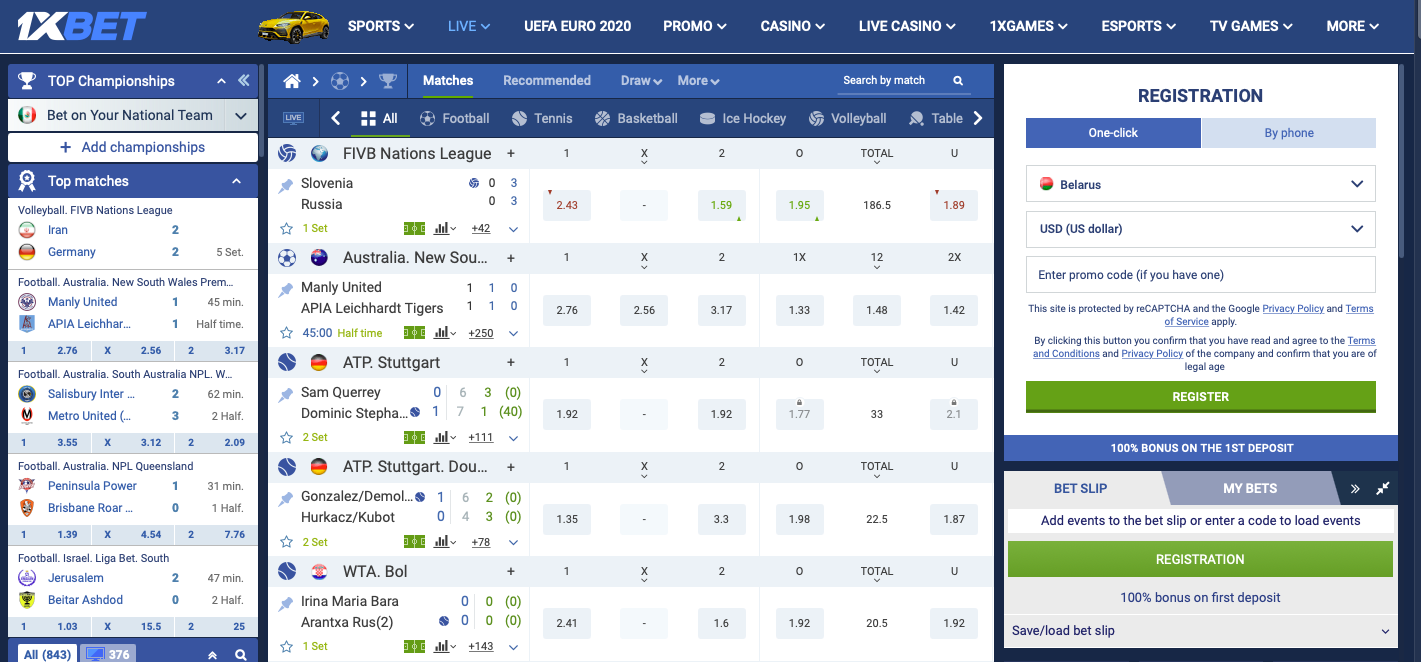
Task: Open the USD (US dollar) currency dropdown
Action: click(x=1200, y=229)
